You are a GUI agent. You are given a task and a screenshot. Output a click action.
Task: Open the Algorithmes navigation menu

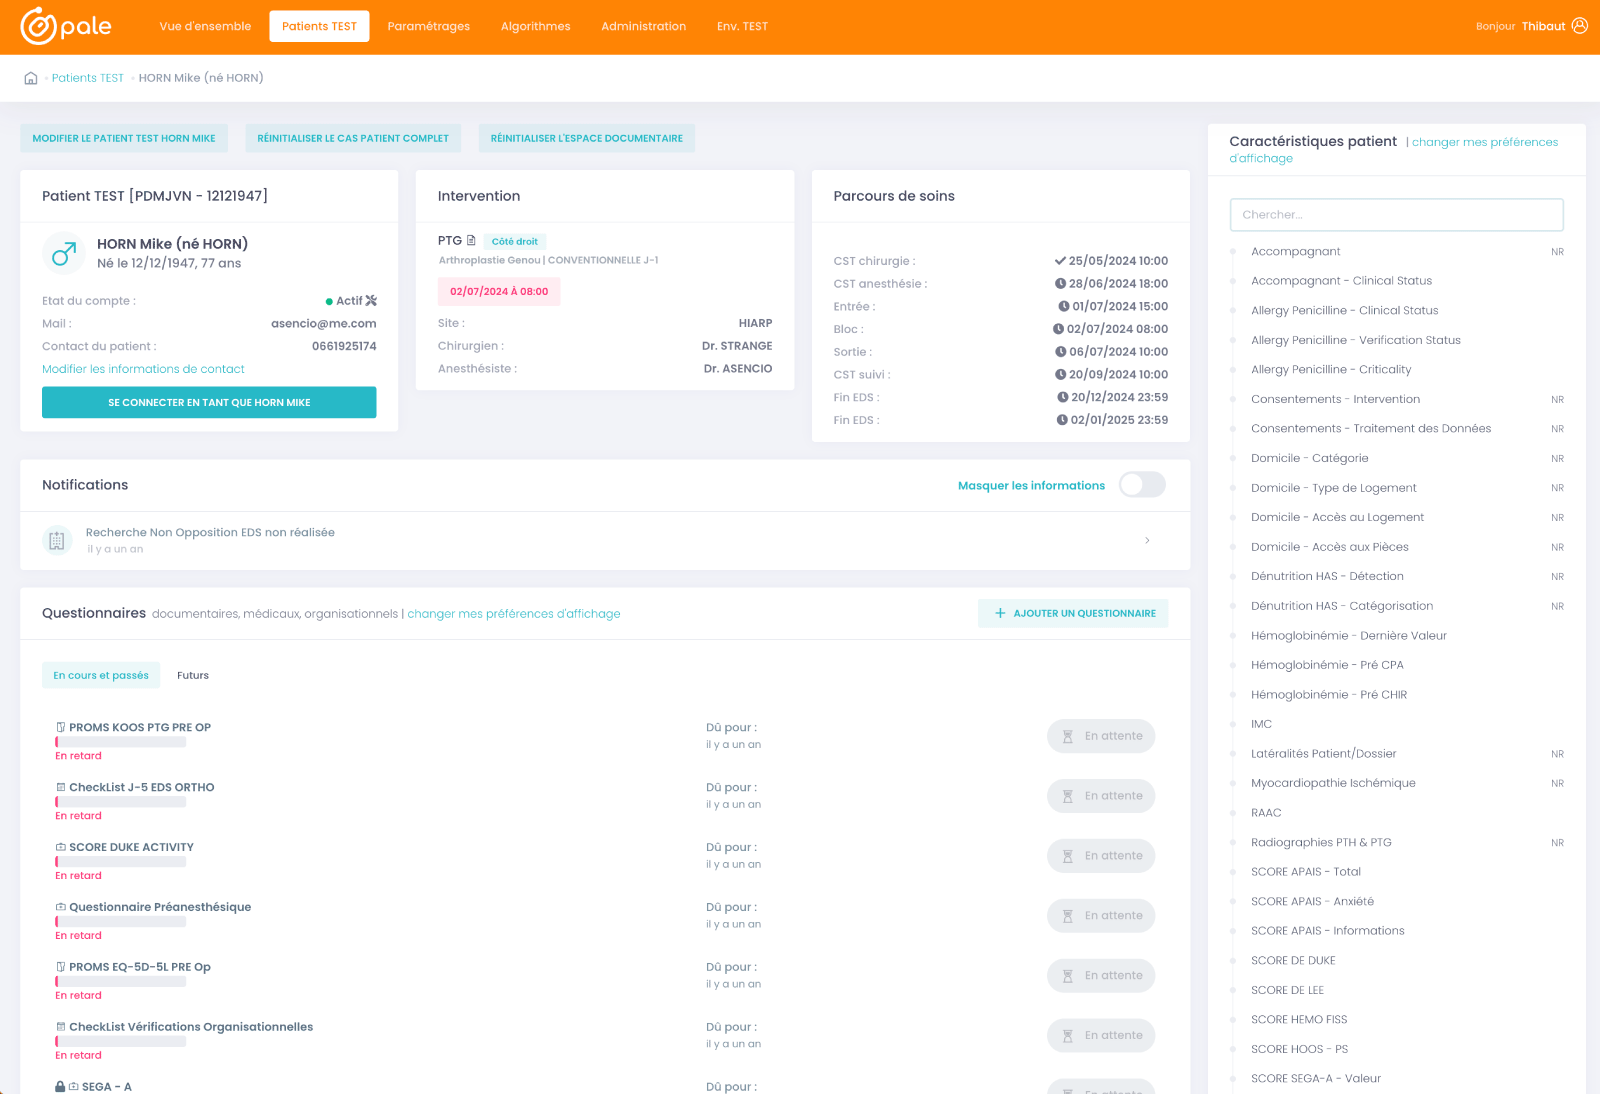tap(535, 26)
